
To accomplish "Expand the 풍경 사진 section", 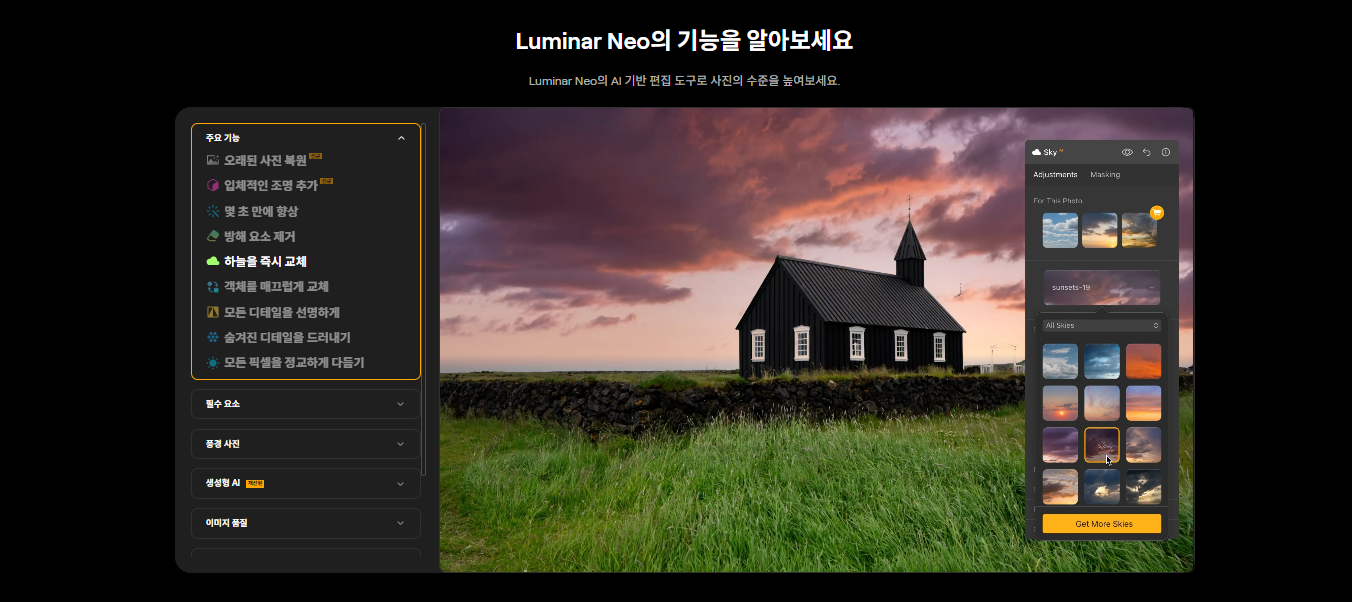I will (x=306, y=444).
